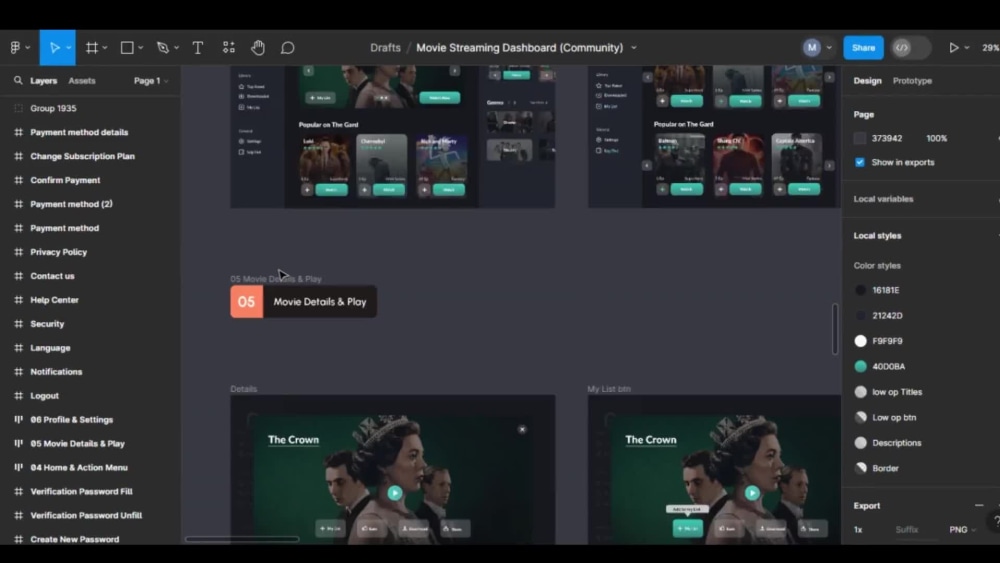Screen dimensions: 1000x563
Task: Switch to the Design tab
Action: [x=867, y=80]
